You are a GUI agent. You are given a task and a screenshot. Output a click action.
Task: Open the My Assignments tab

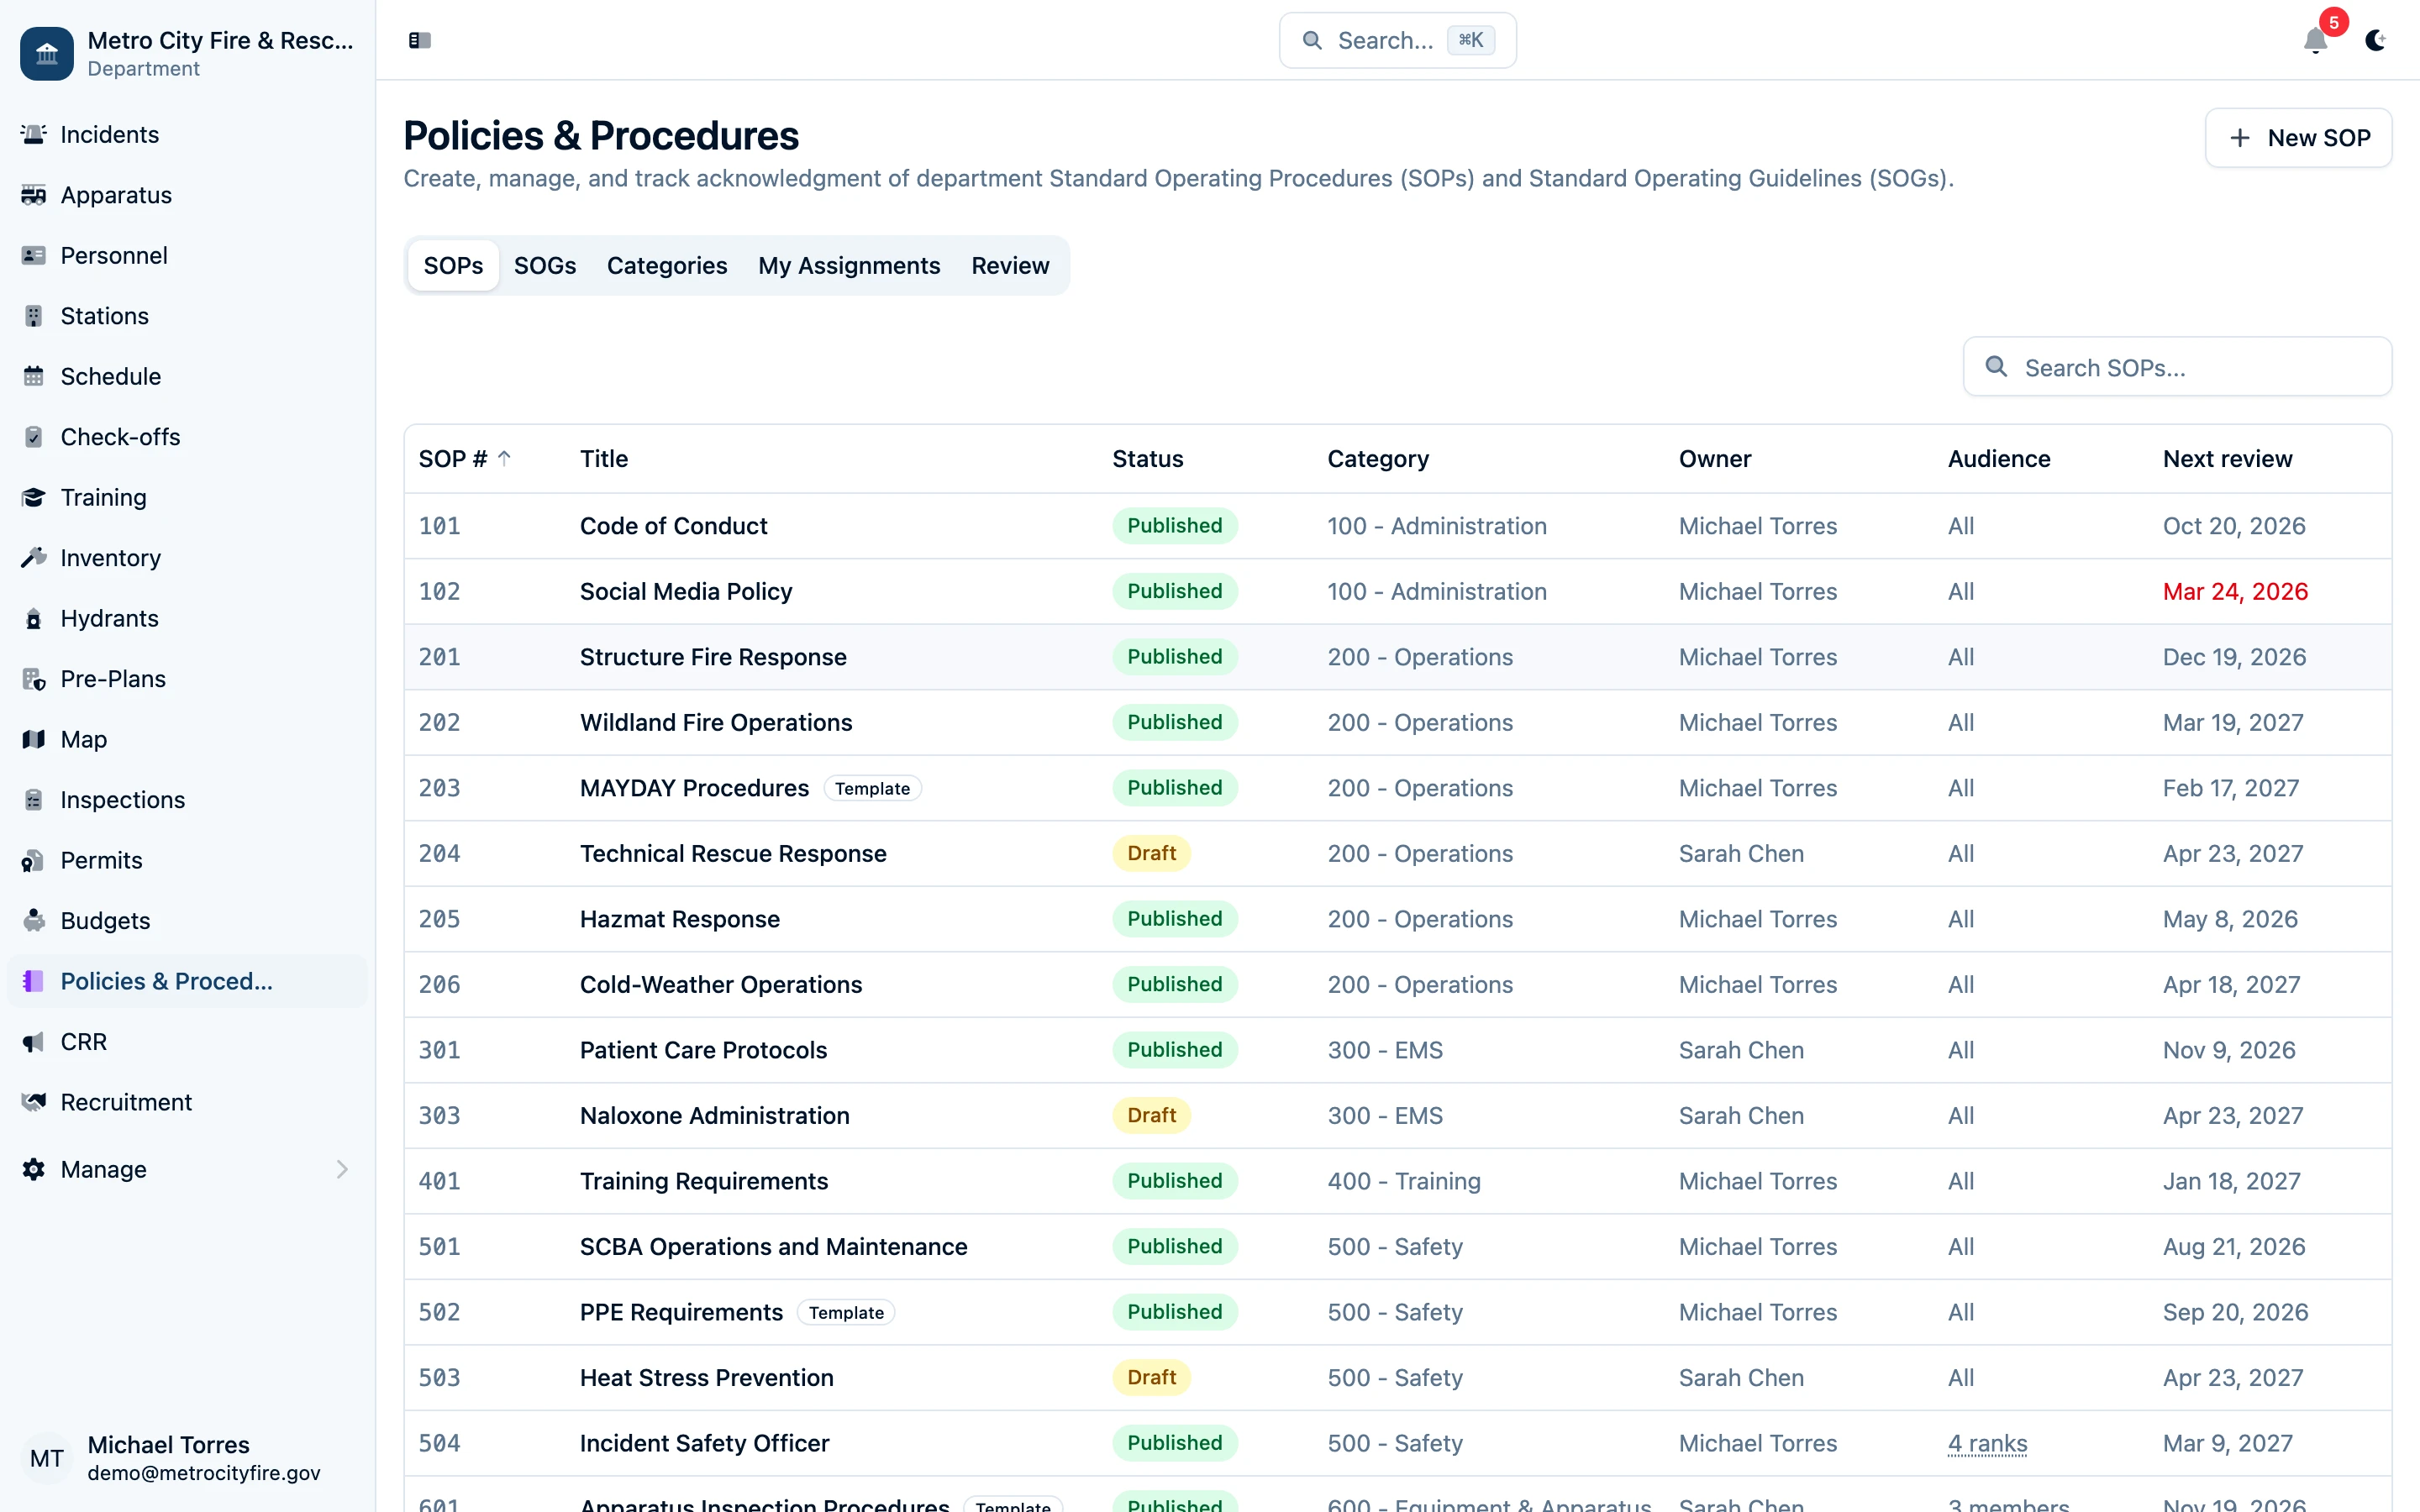[849, 265]
